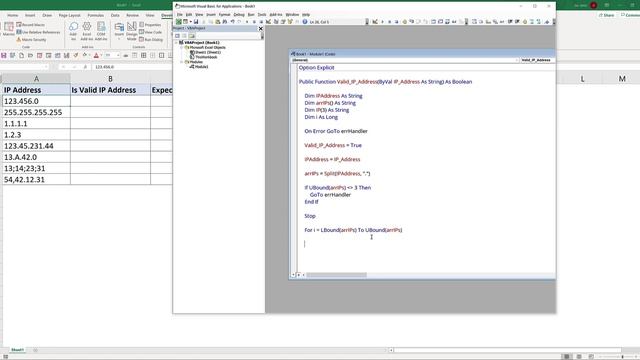Collapse the Modules folder node

182,62
